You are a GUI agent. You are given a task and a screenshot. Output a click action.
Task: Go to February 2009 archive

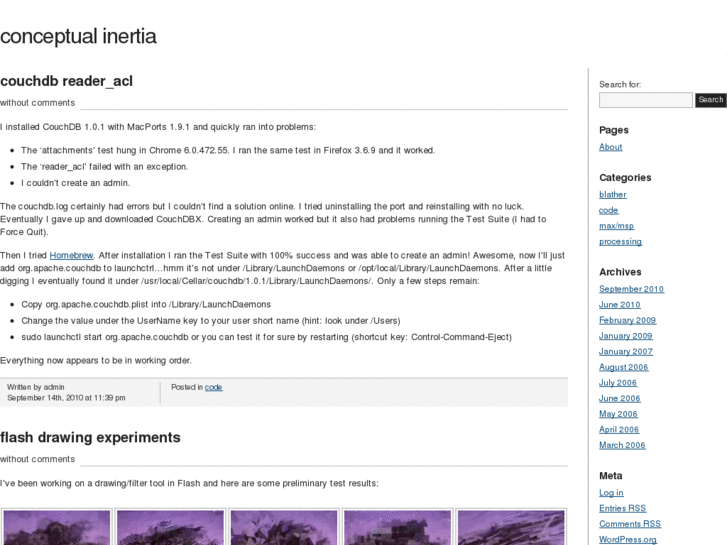tap(627, 320)
